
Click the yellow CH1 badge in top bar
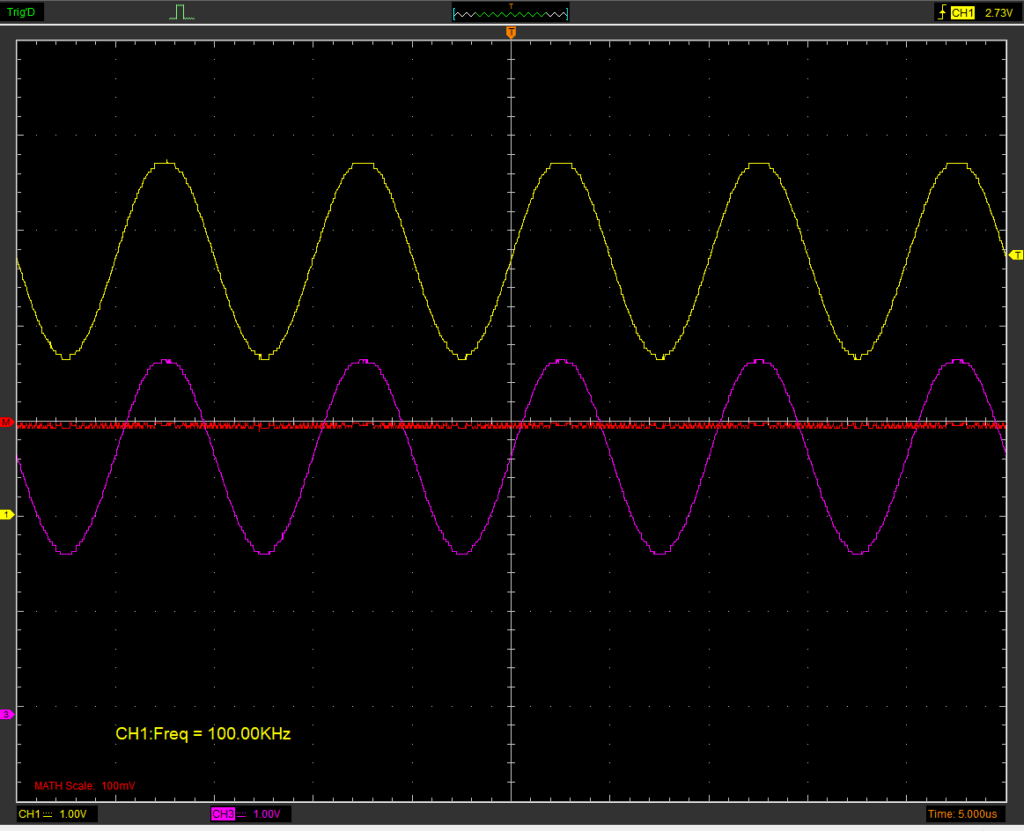click(x=962, y=13)
